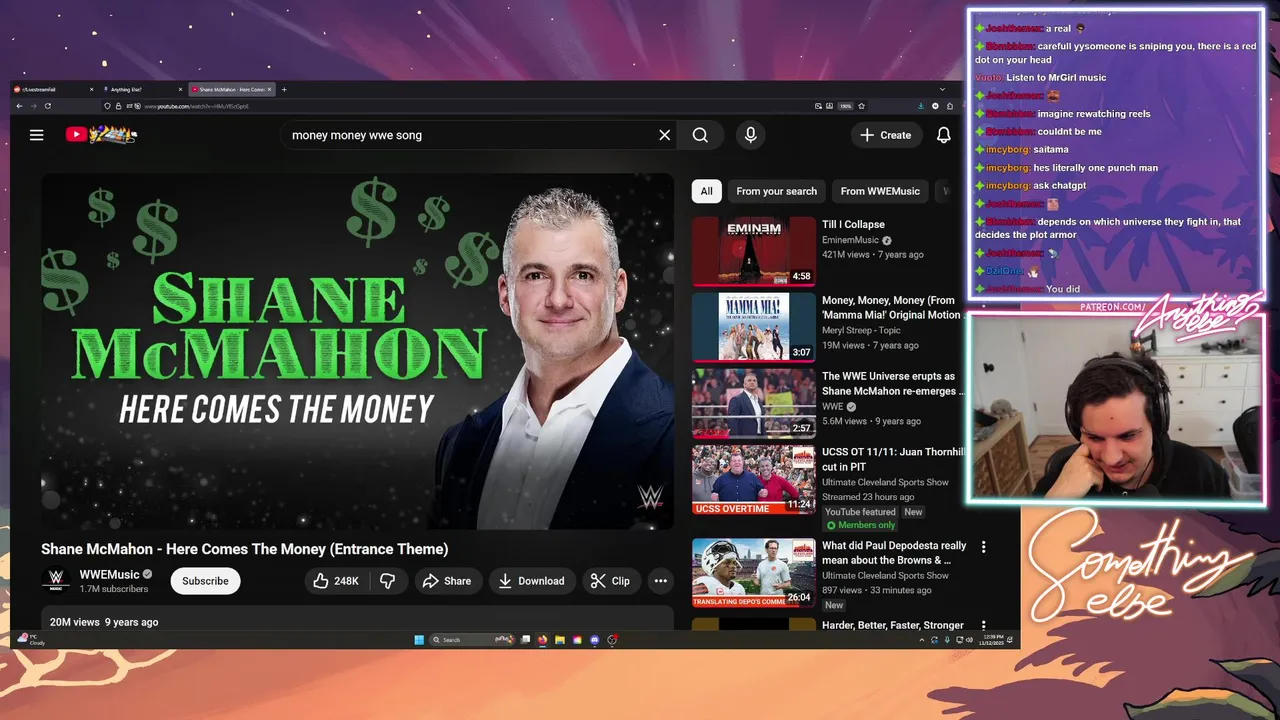Click 'Members only' badge
The height and width of the screenshot is (720, 1280).
click(860, 526)
